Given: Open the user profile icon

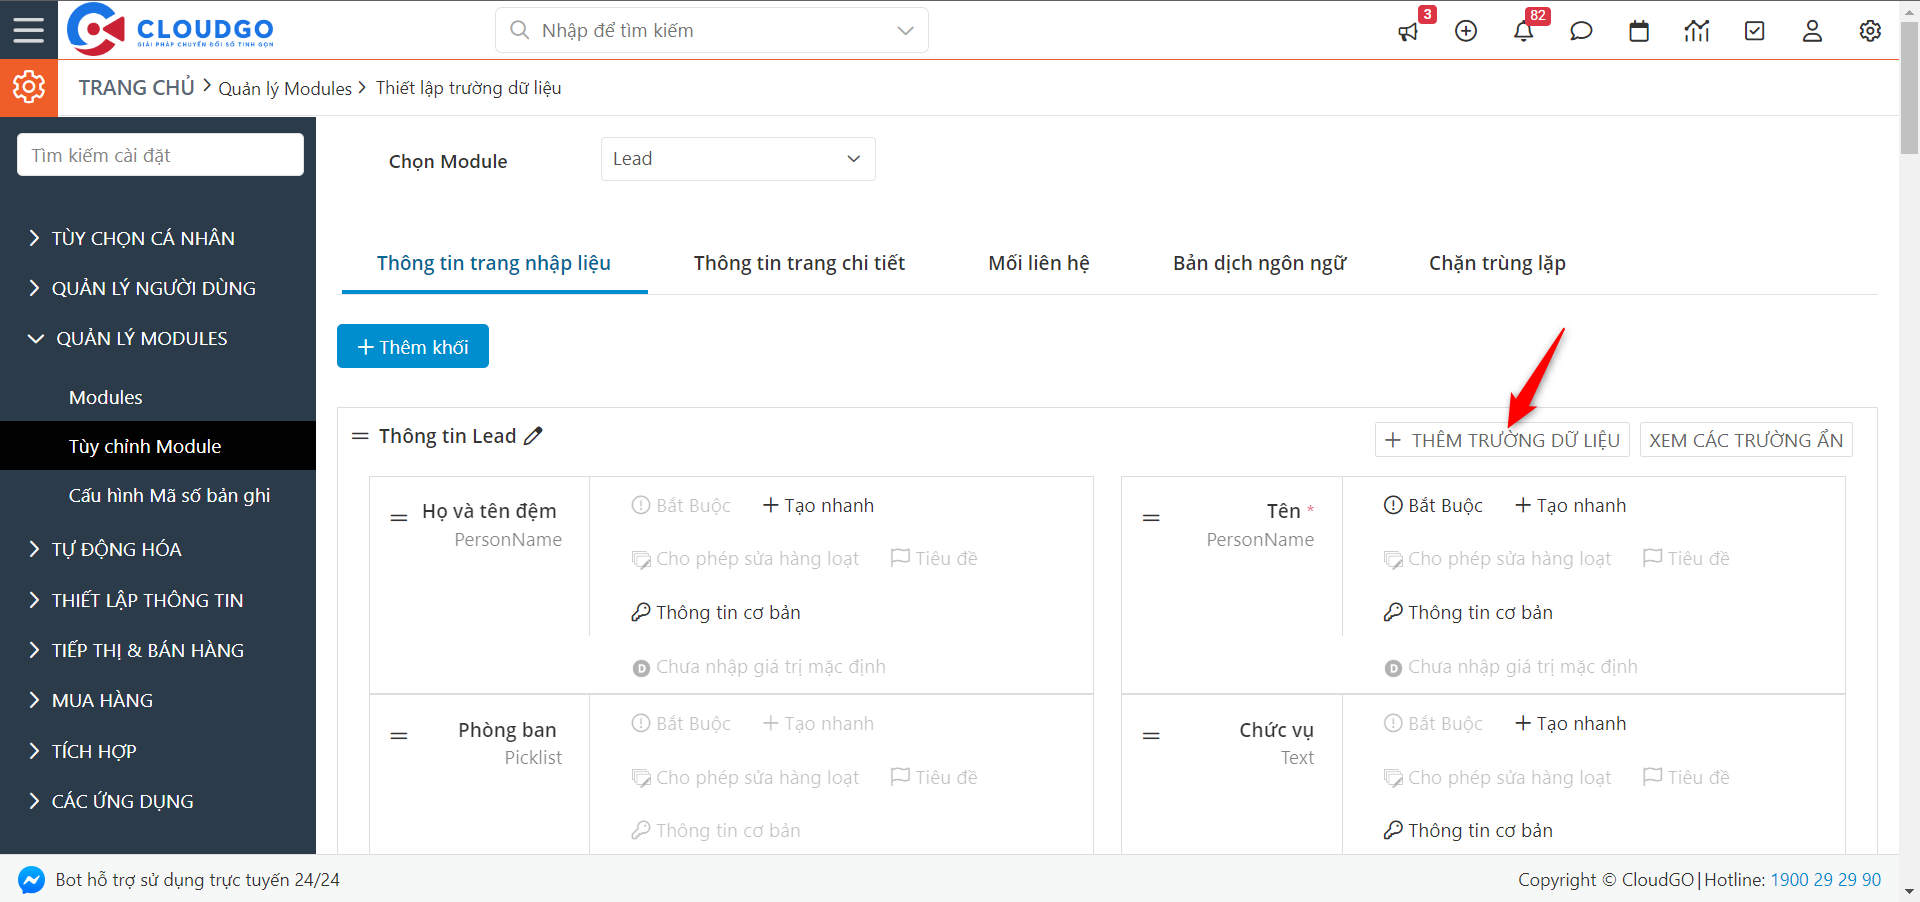Looking at the screenshot, I should click(x=1812, y=30).
